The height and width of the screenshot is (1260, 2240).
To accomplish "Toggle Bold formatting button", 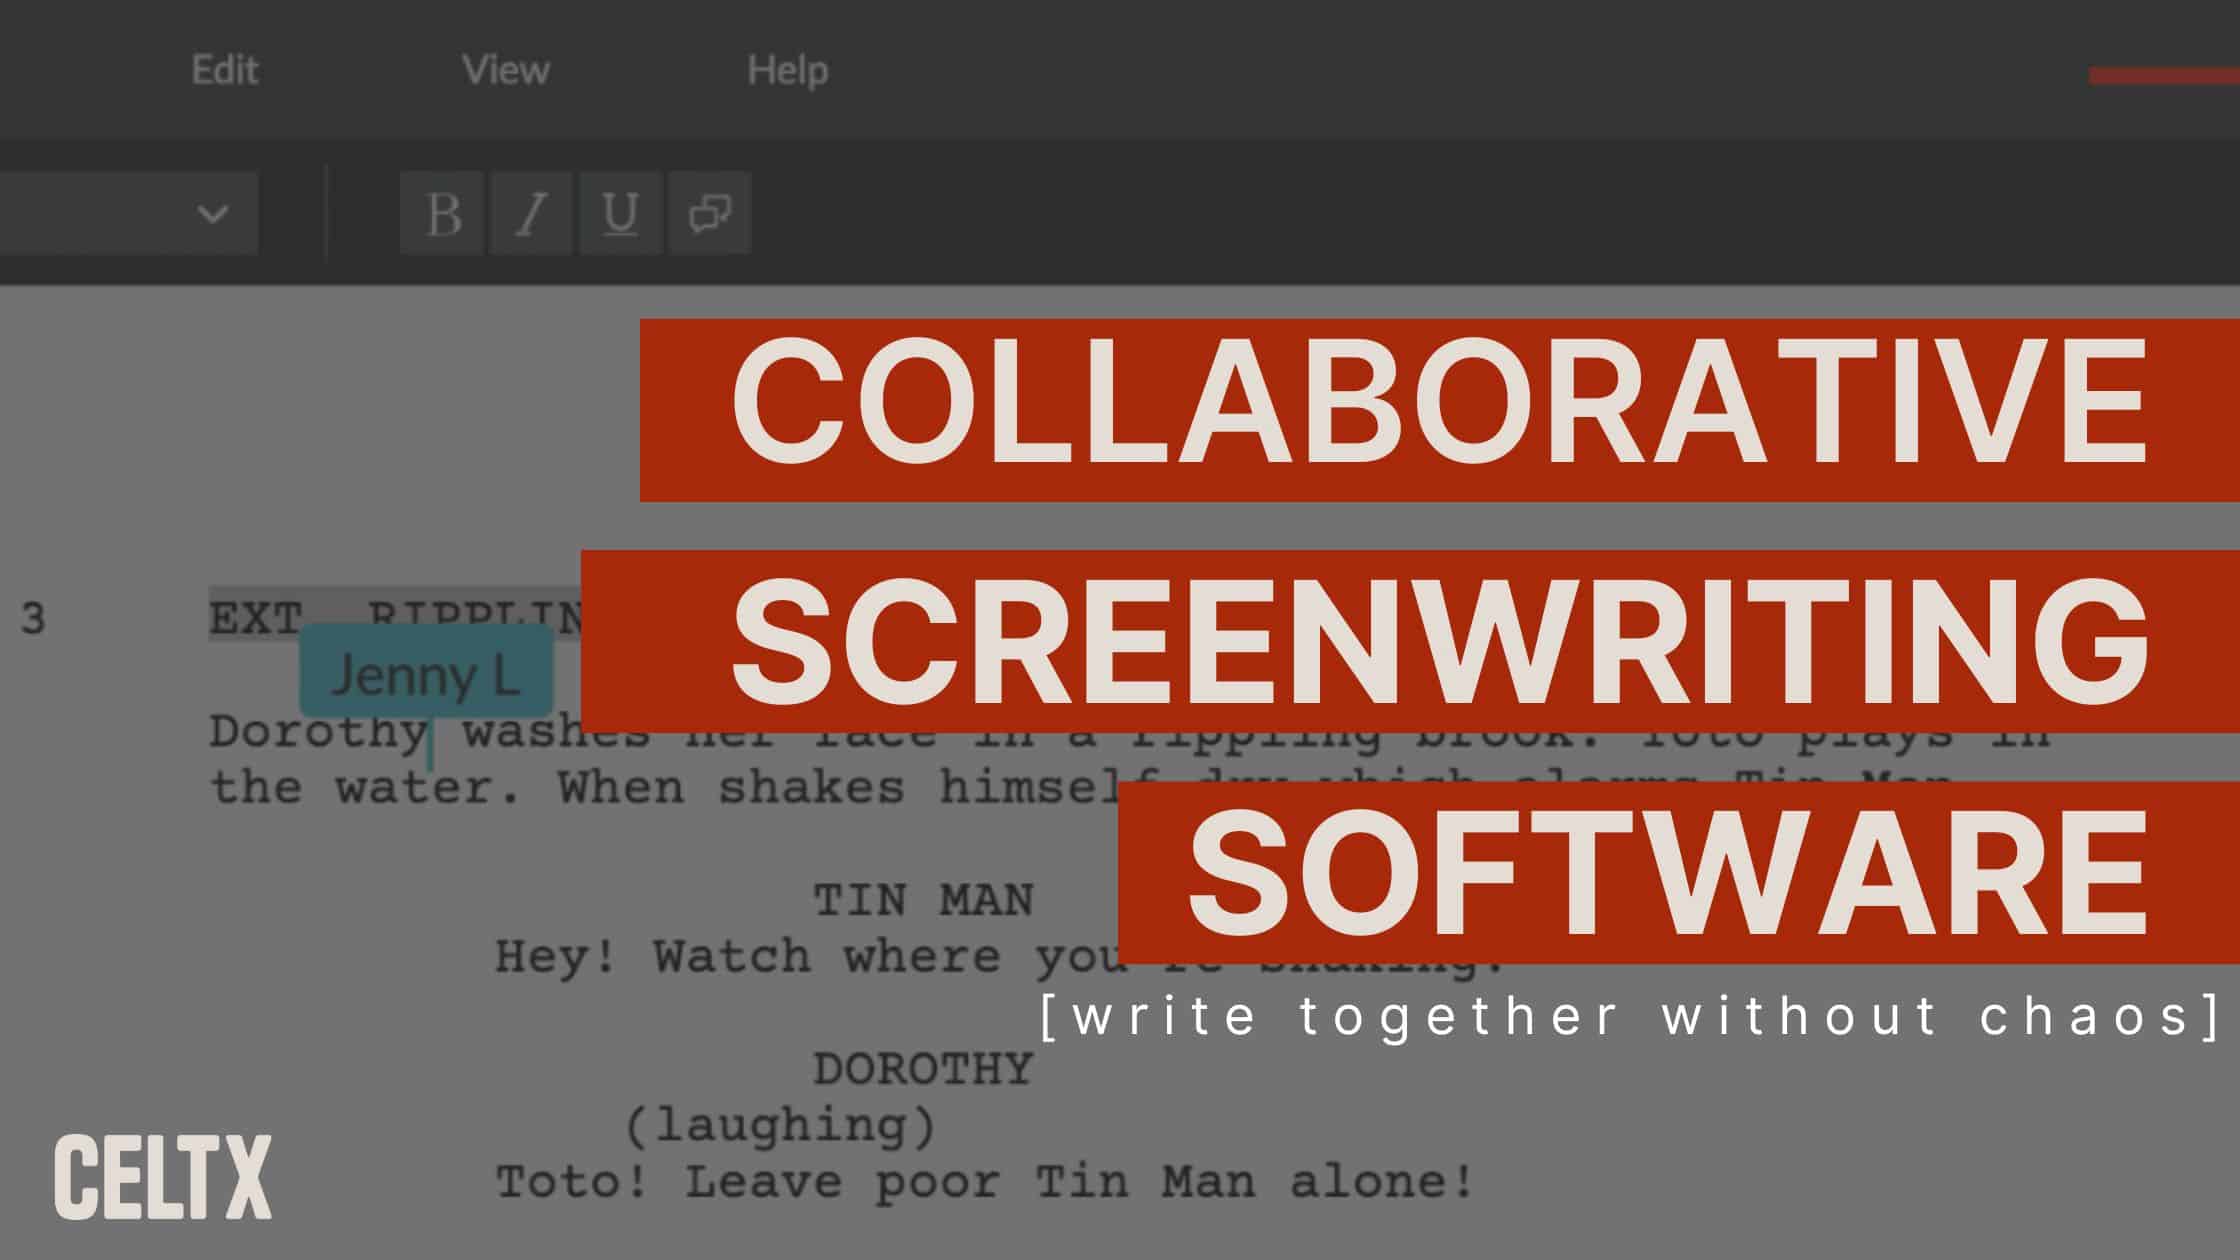I will click(x=443, y=213).
